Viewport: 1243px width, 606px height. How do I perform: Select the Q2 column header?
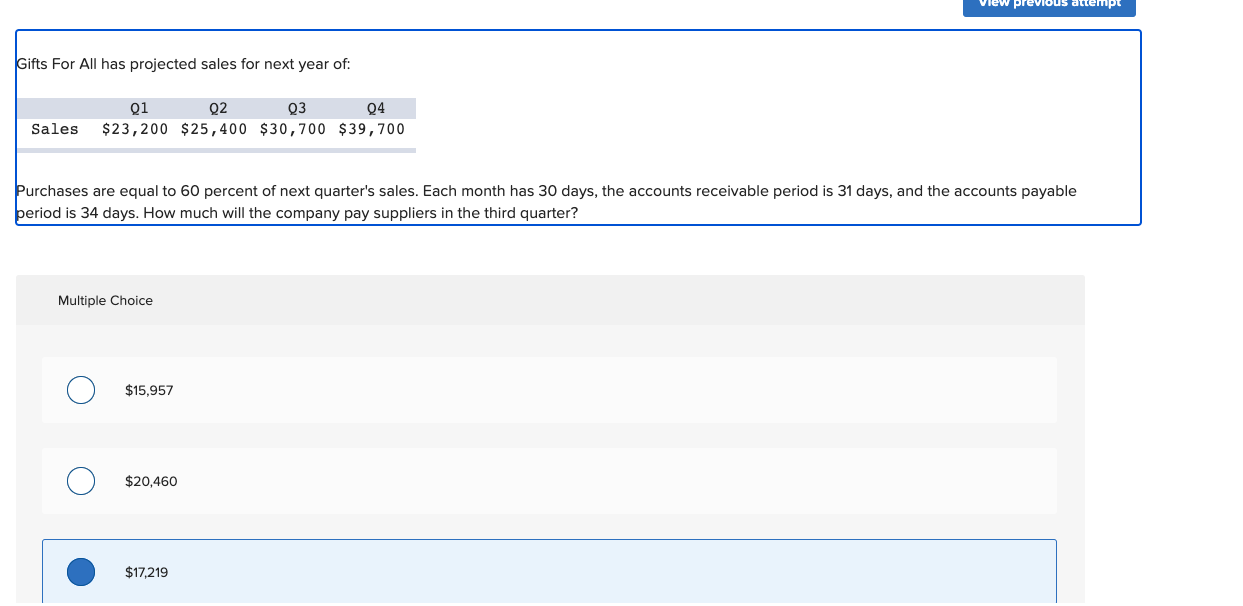pyautogui.click(x=217, y=108)
